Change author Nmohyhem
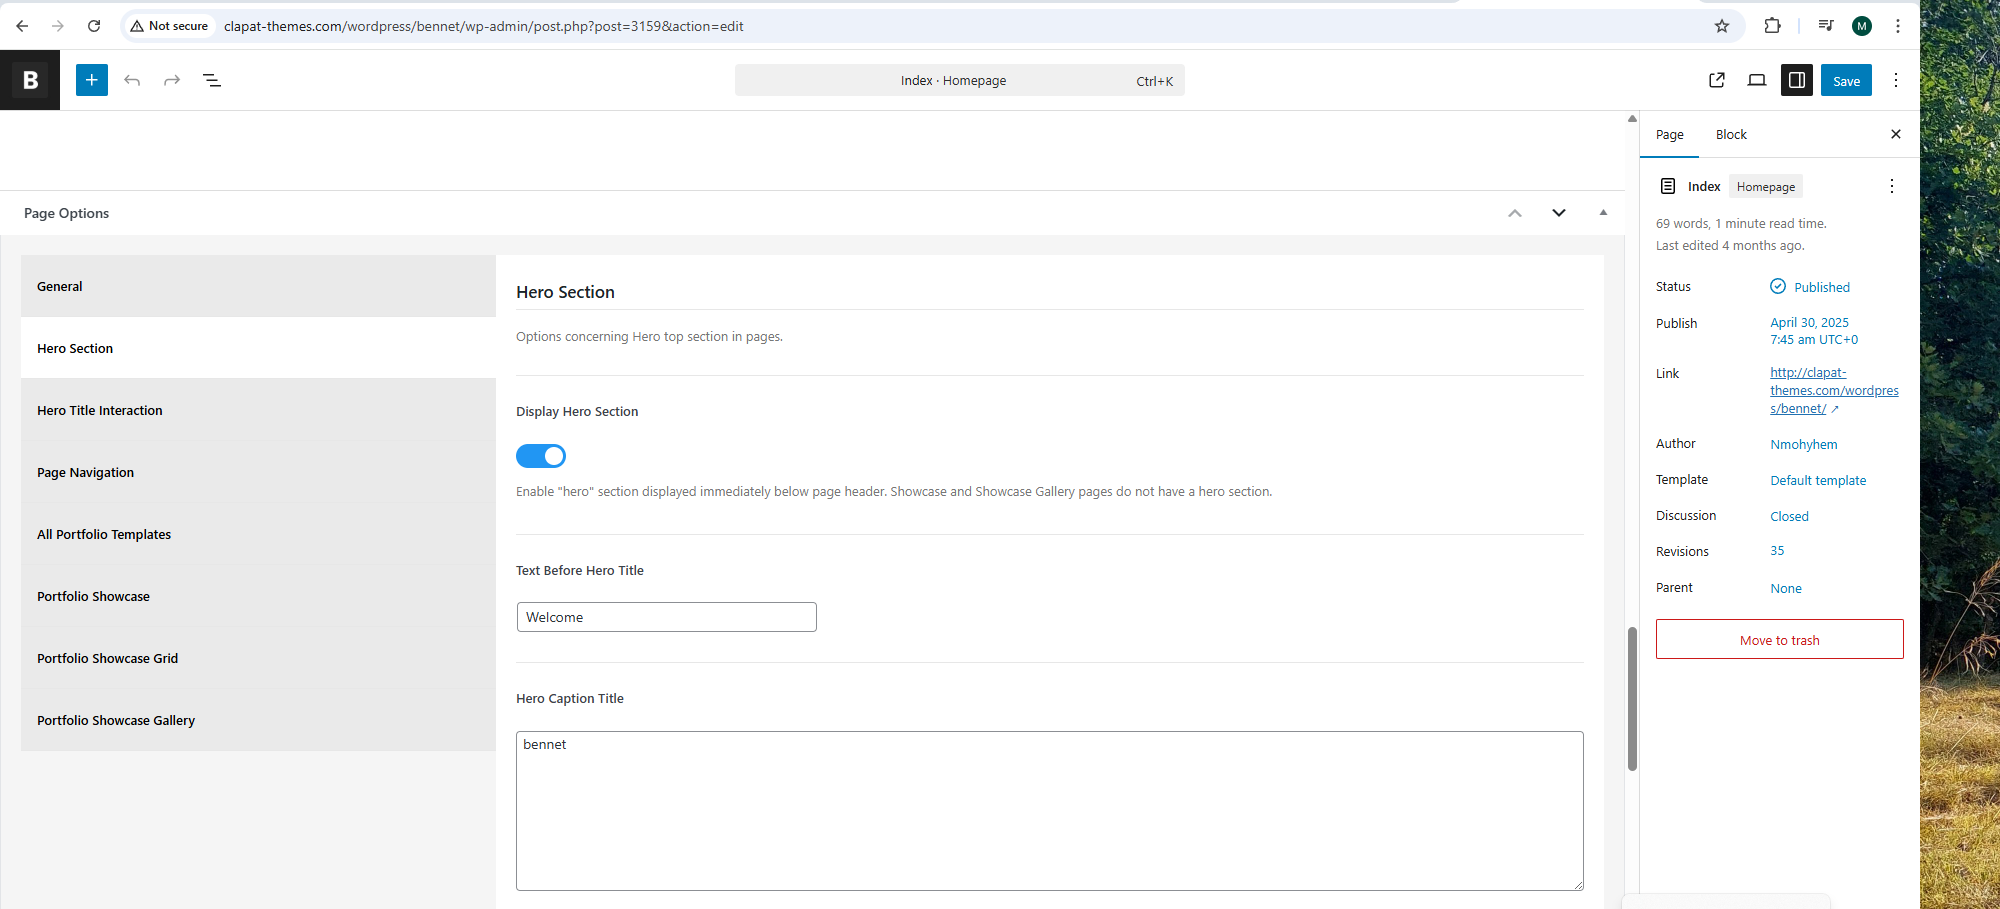Viewport: 2000px width, 909px height. click(x=1803, y=444)
